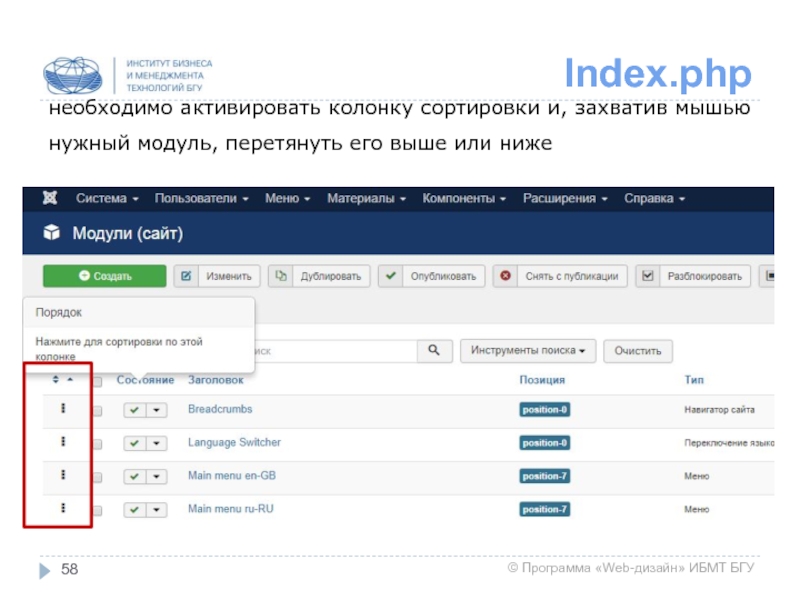Viewport: 800px width, 600px height.
Task: Tick the checkbox for the Breadcrumbs module
Action: (x=98, y=411)
